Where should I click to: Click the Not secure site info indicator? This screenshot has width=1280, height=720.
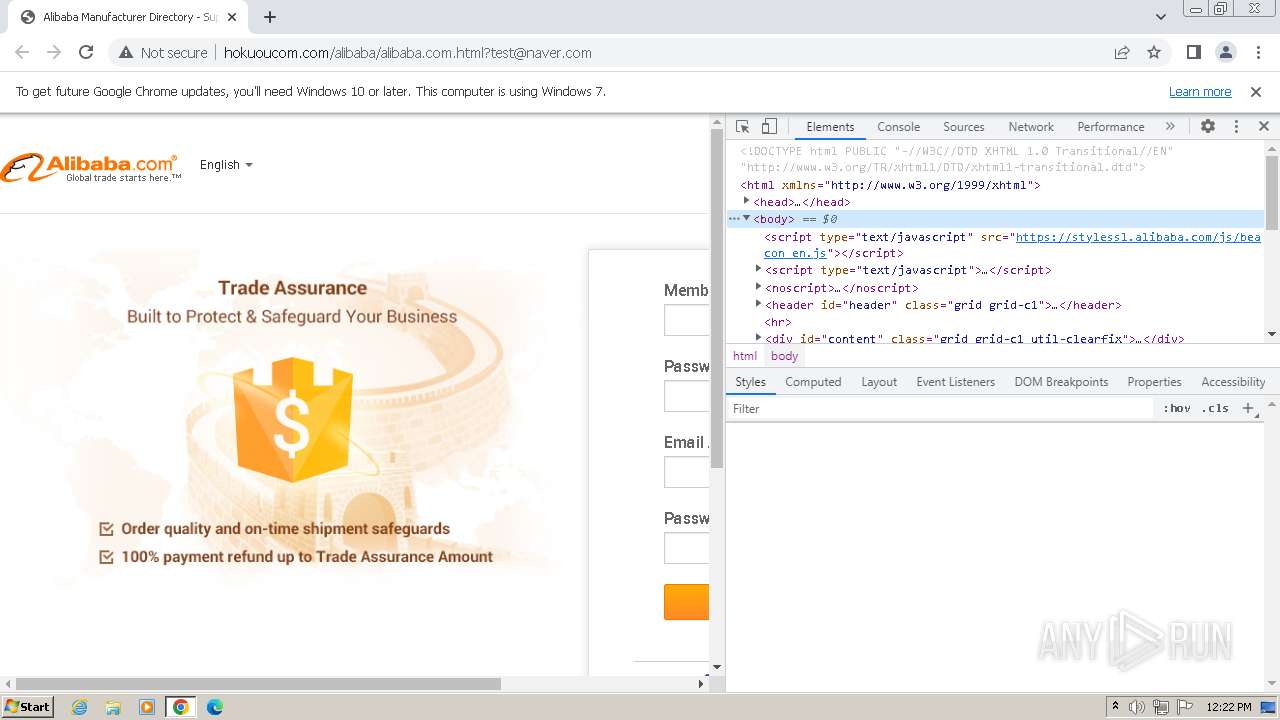[163, 52]
